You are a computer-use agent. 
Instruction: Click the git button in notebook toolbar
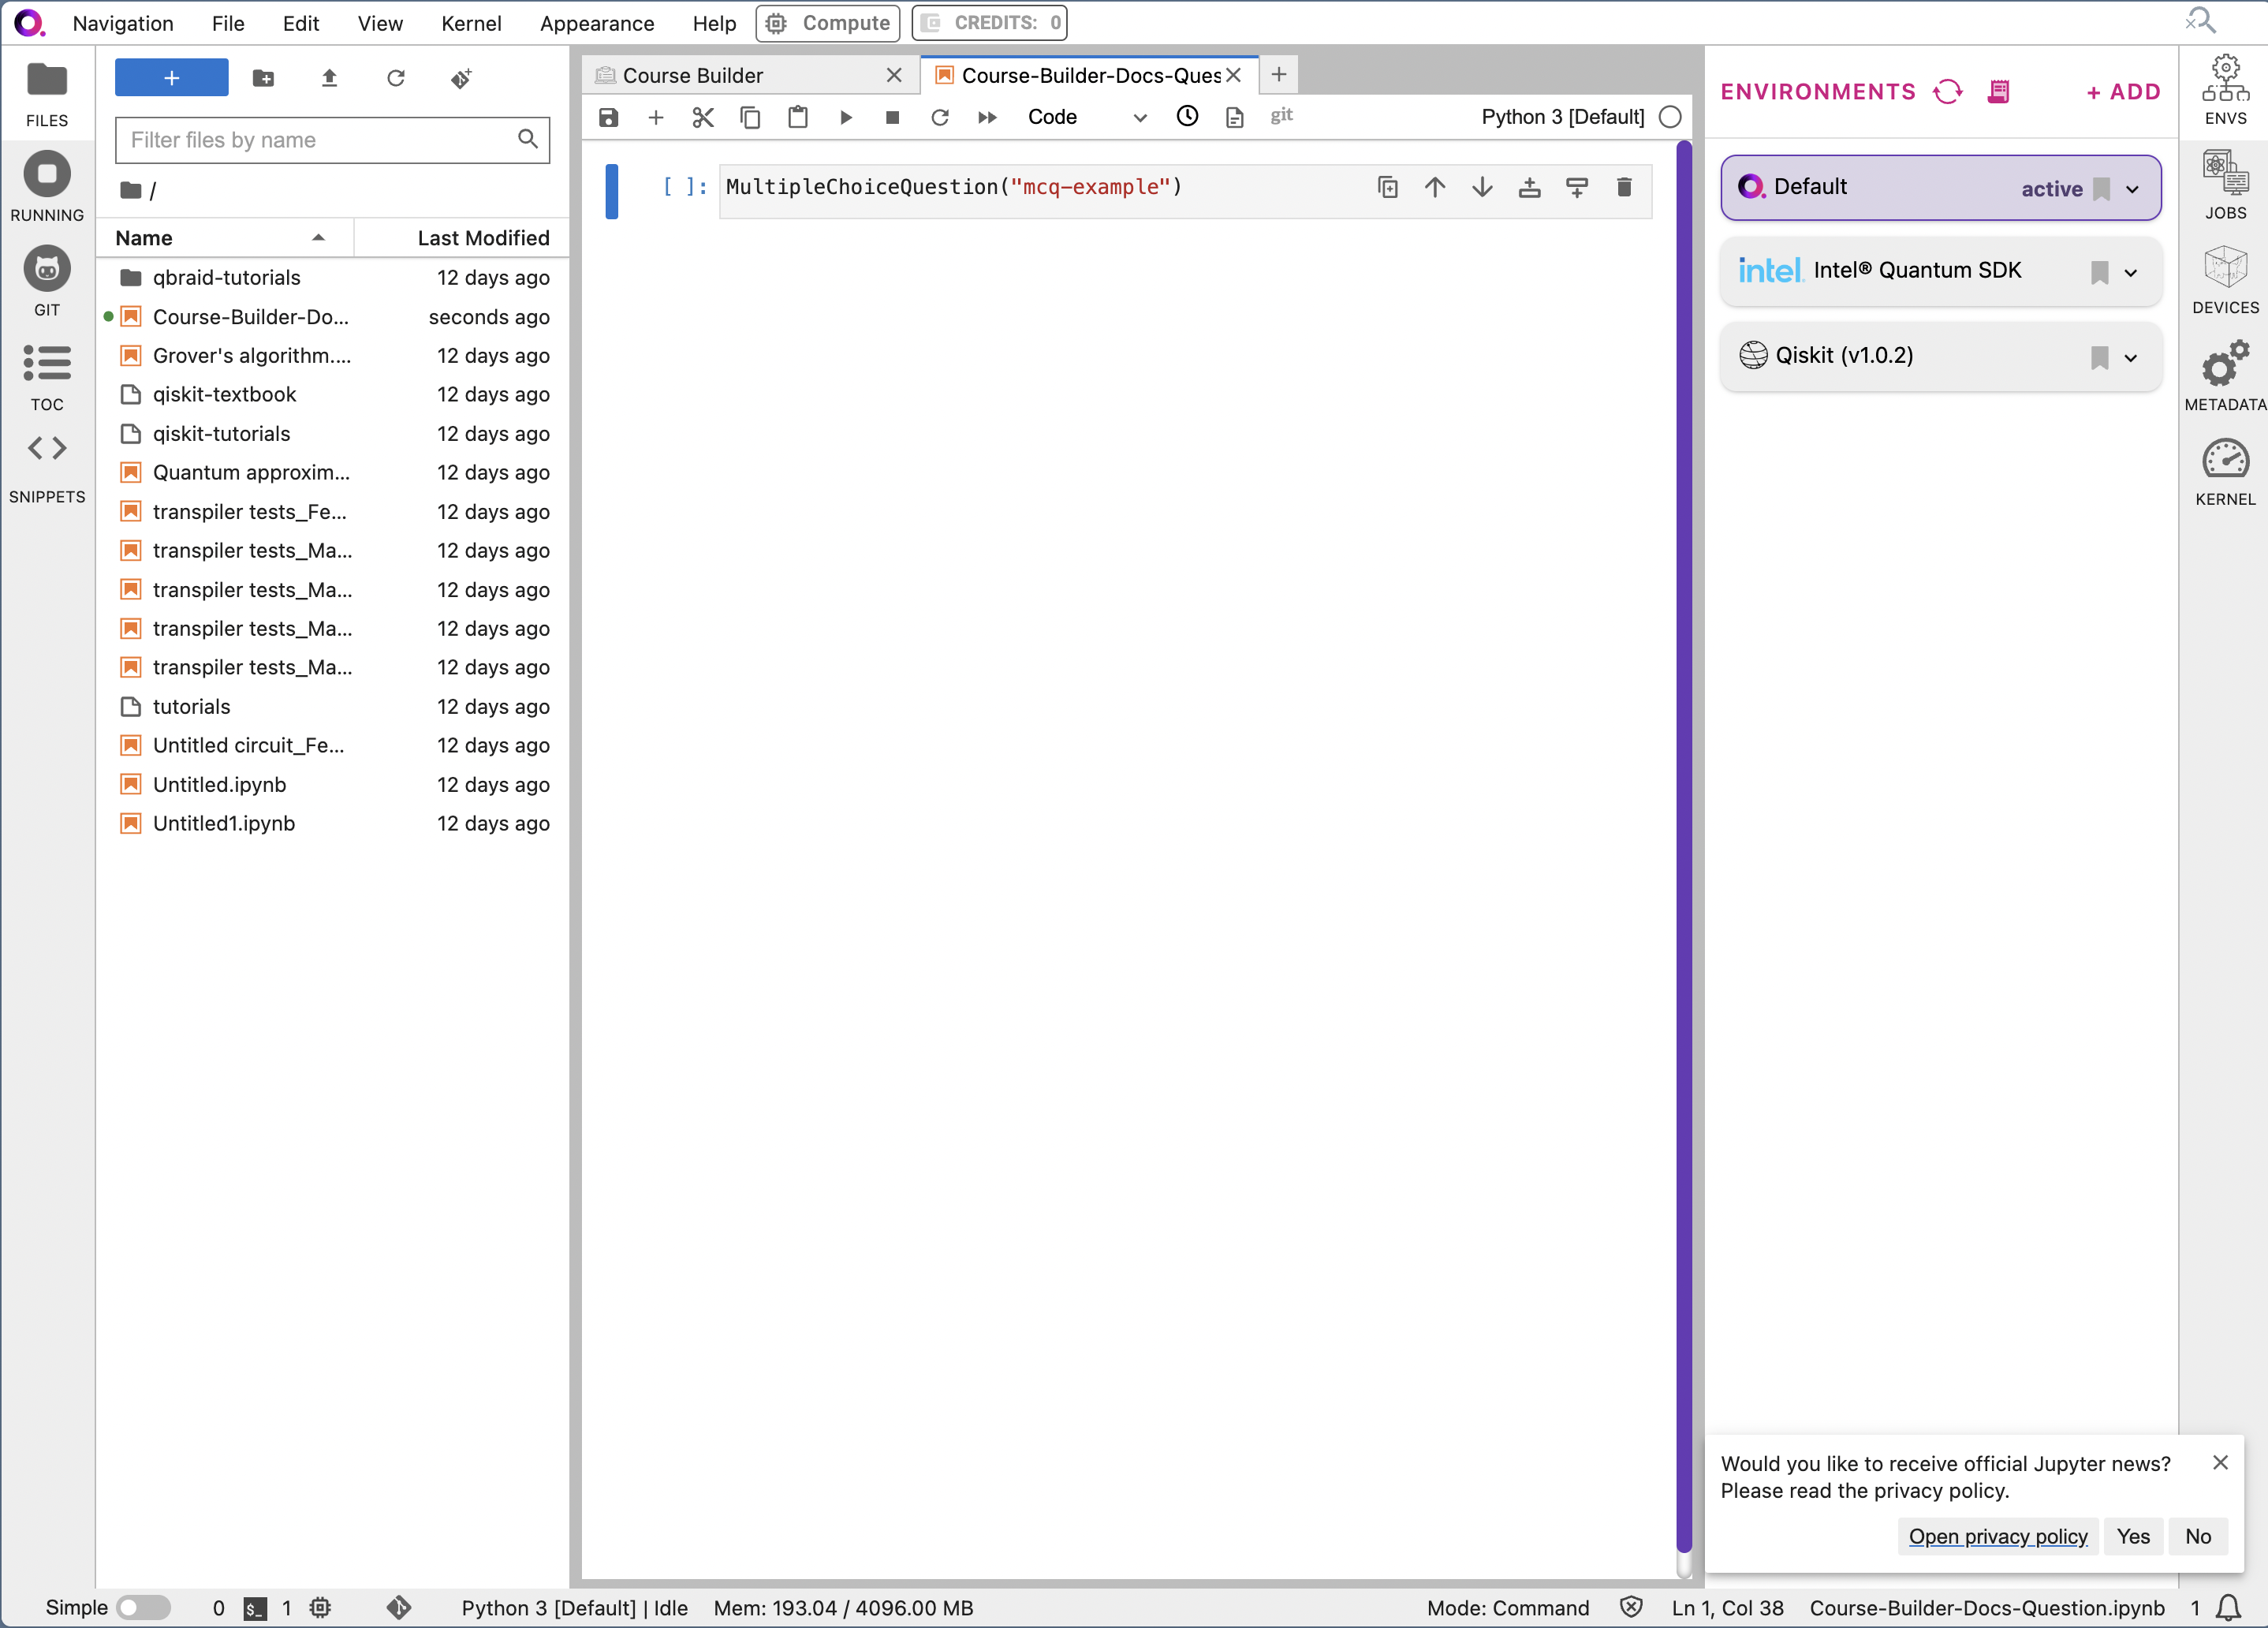[1282, 116]
